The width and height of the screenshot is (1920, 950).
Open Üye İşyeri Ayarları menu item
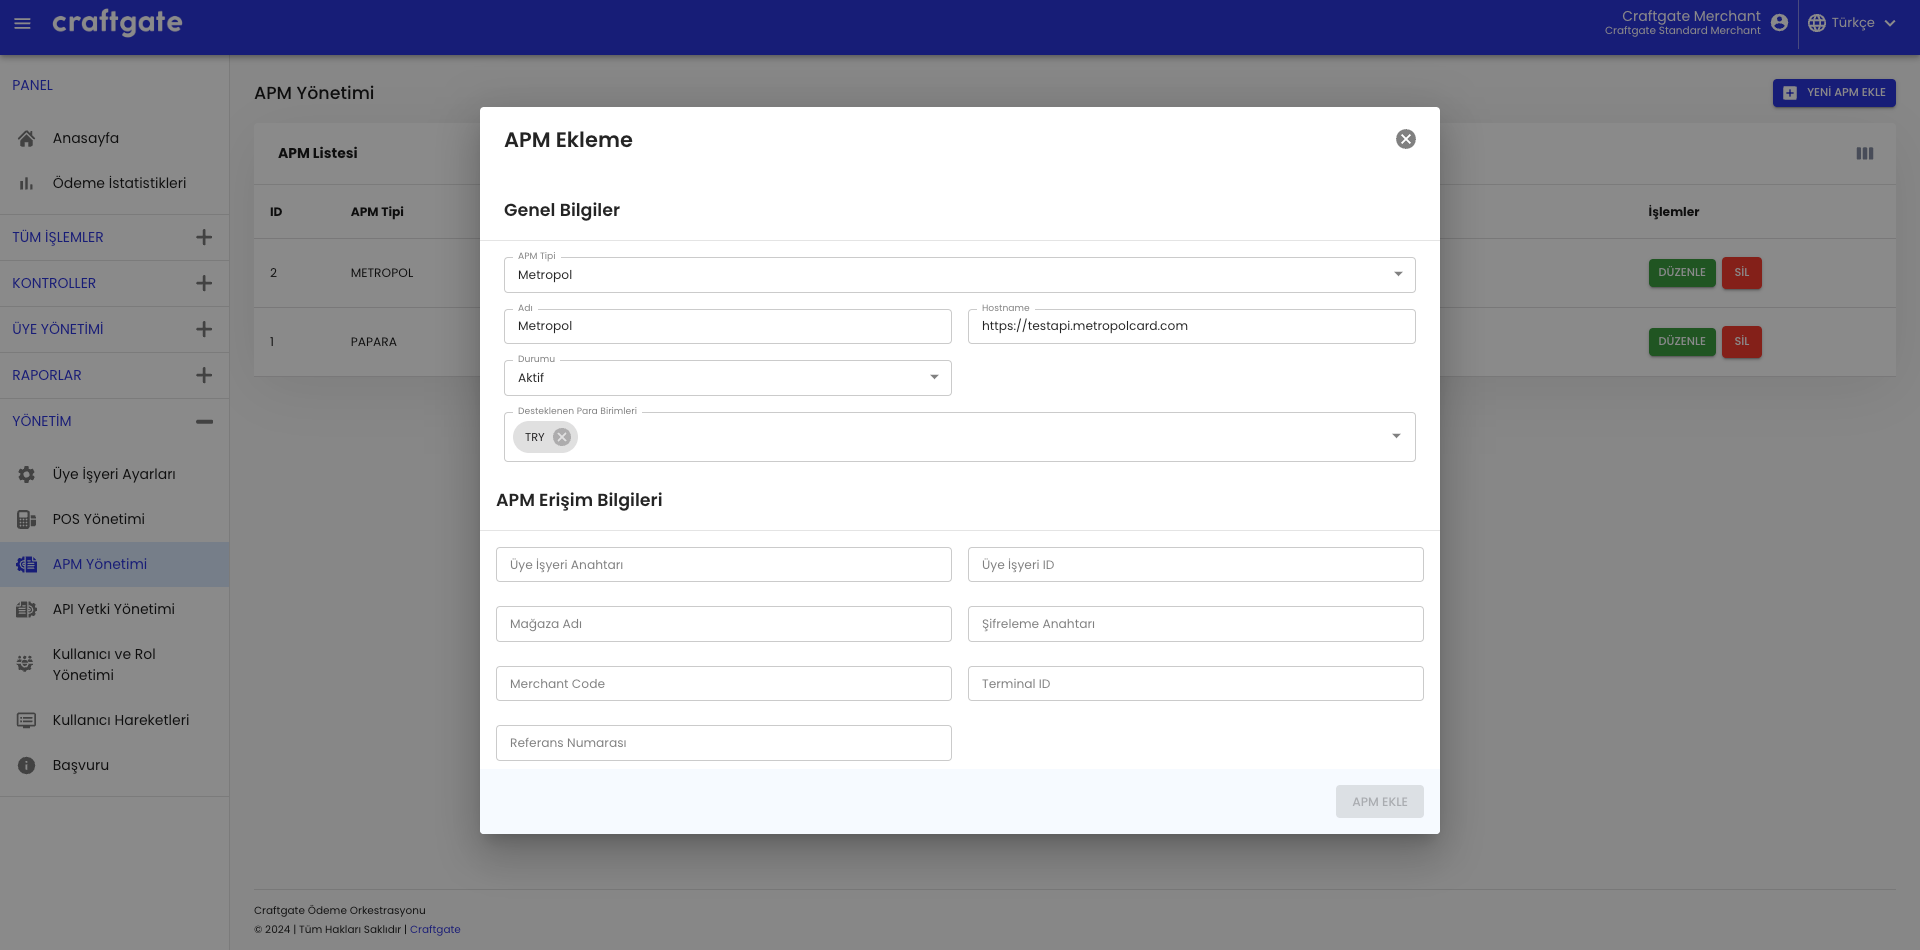(114, 474)
